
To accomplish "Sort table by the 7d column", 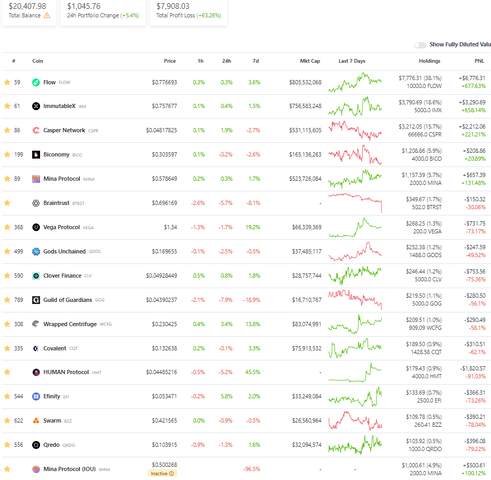I will pyautogui.click(x=256, y=61).
